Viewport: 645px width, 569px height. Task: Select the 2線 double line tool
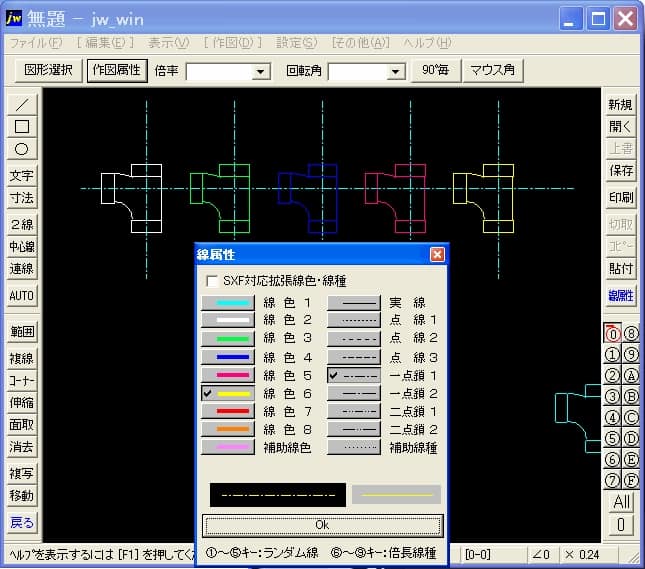[x=22, y=225]
